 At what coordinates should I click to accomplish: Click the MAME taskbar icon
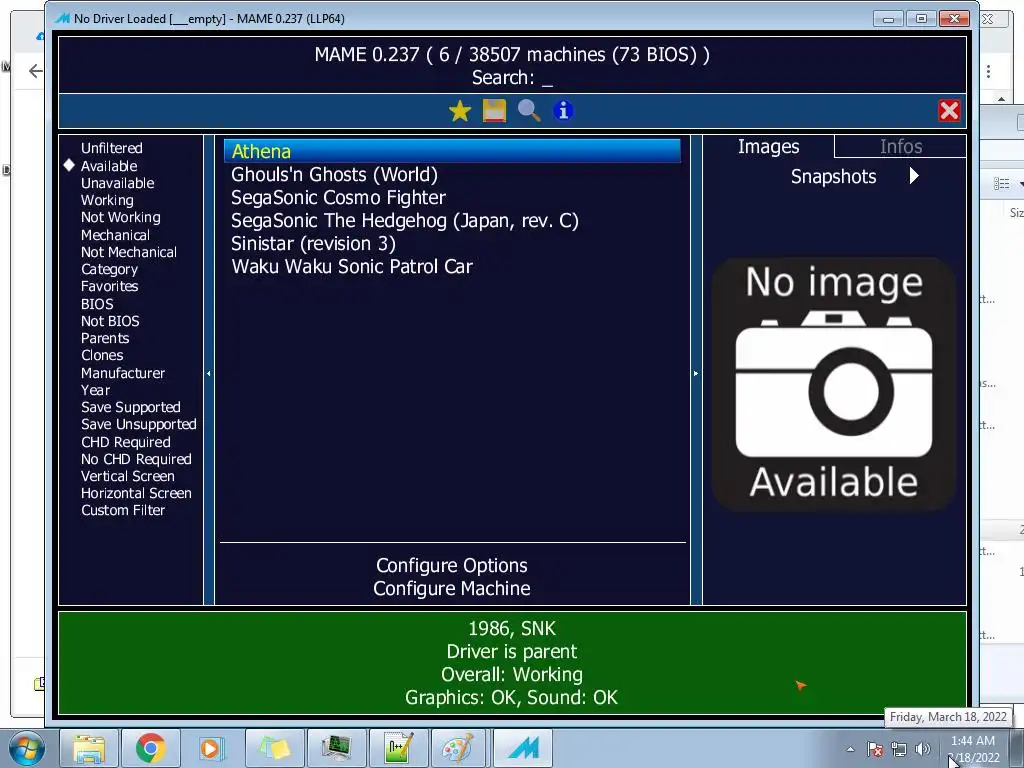click(522, 748)
